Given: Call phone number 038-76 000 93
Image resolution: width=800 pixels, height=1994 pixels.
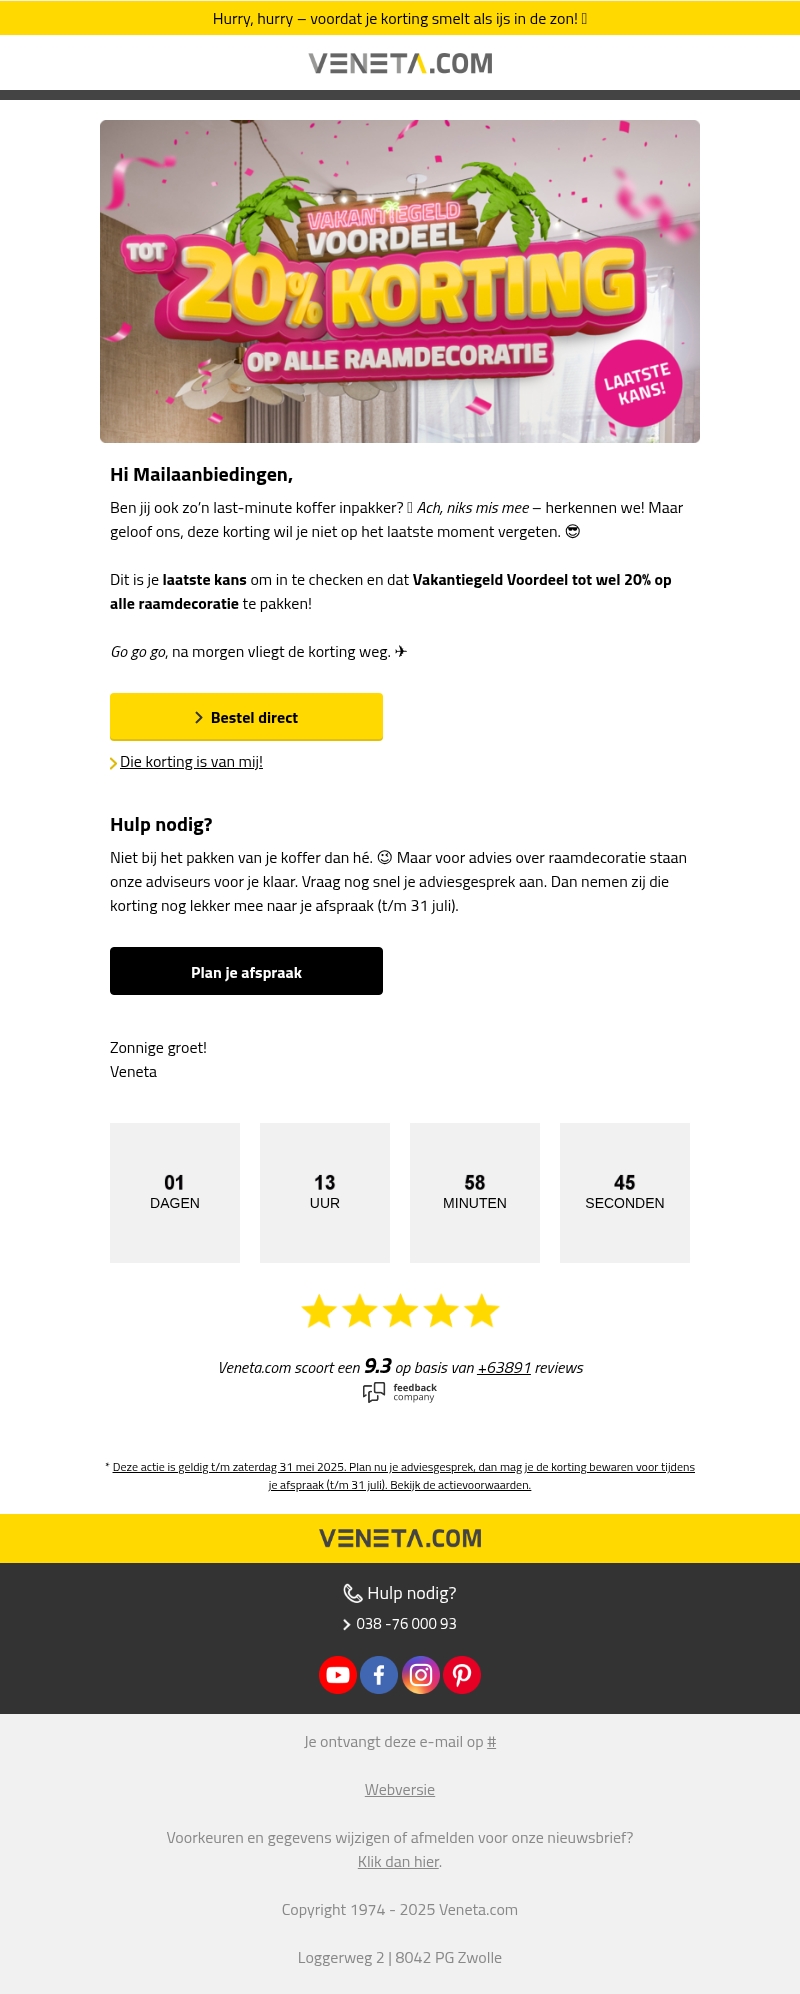Looking at the screenshot, I should tap(406, 1624).
